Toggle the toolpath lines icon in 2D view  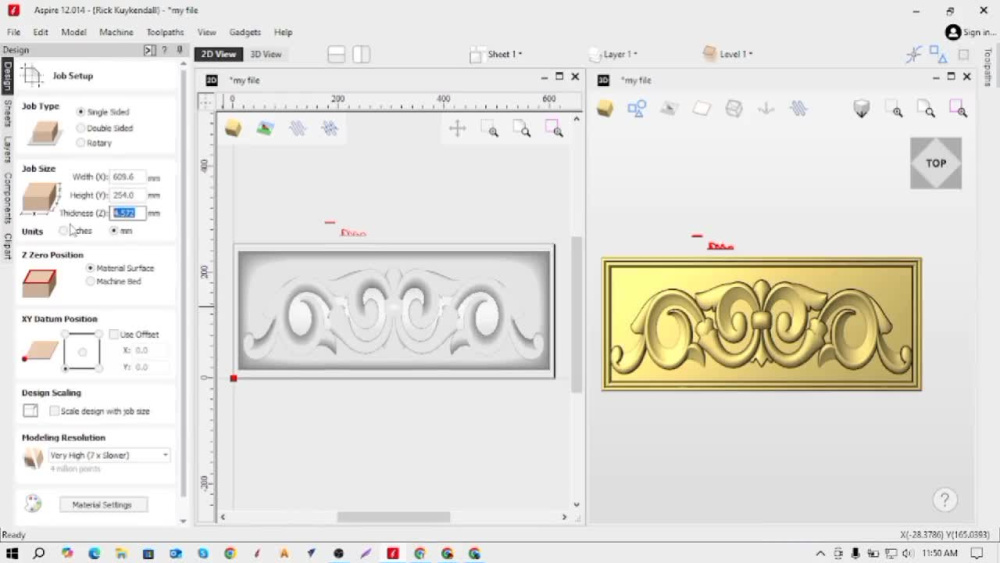[297, 128]
